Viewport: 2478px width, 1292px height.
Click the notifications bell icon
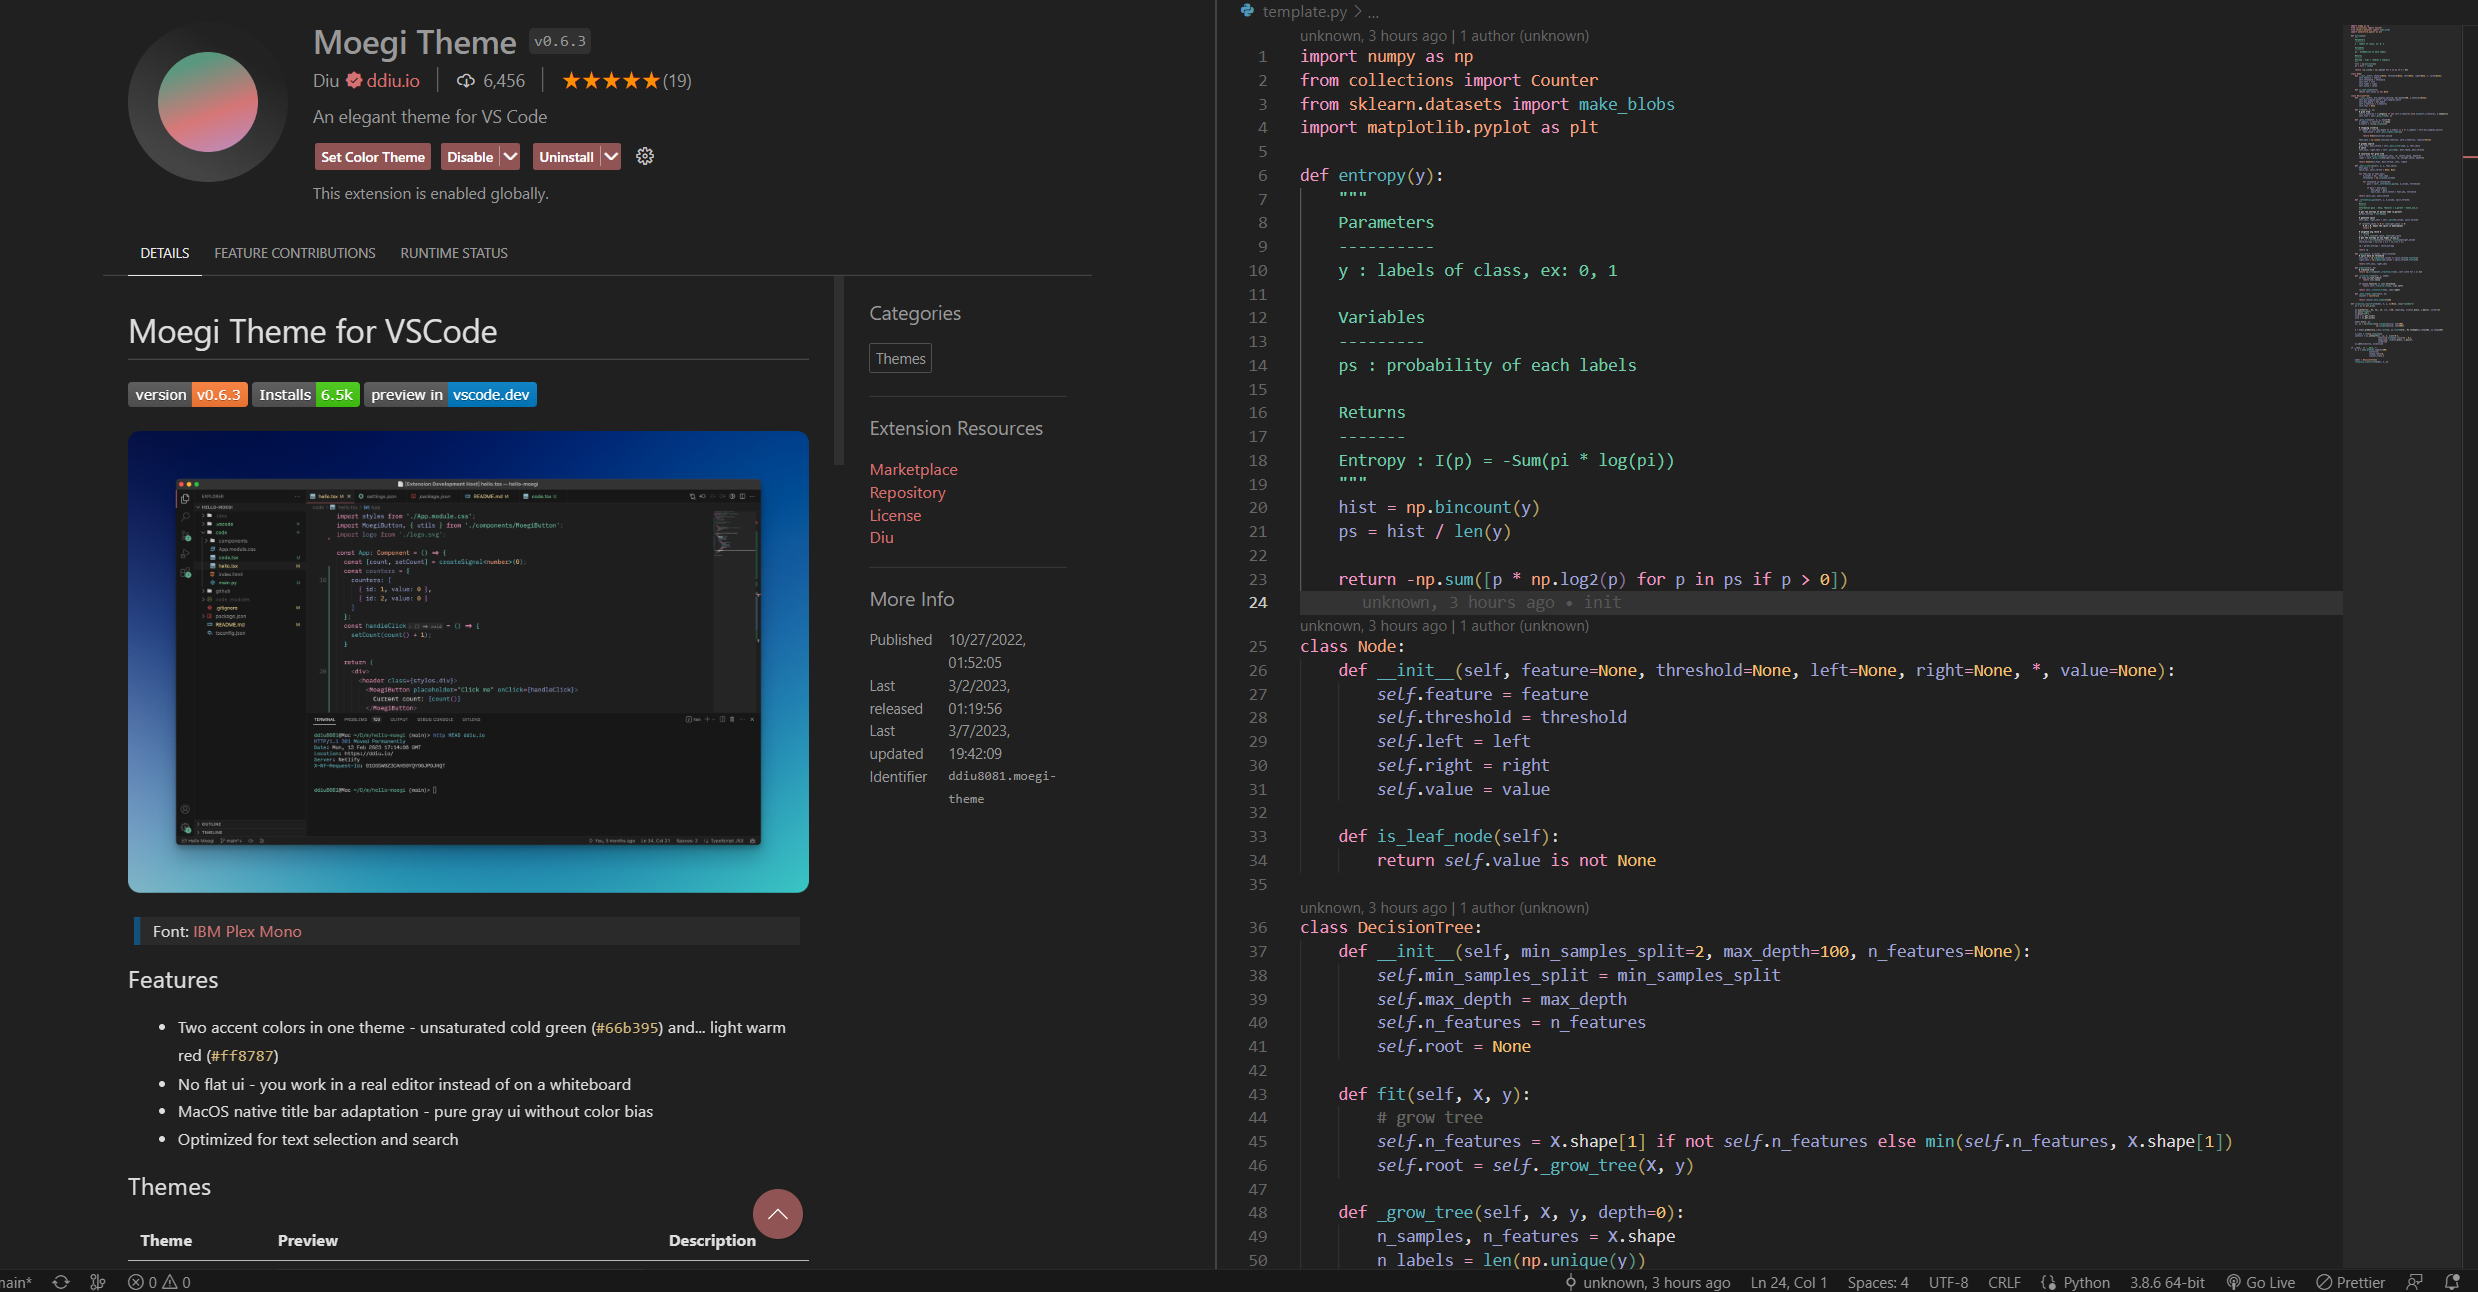[x=2452, y=1282]
